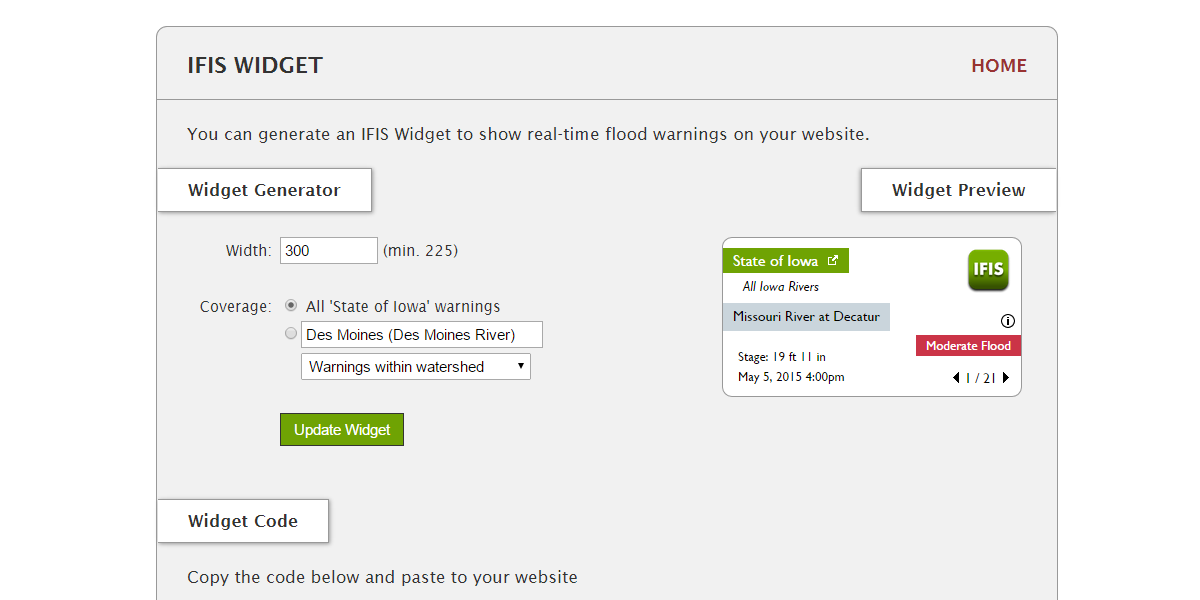Click the dropdown arrow on the watershed selector

522,366
